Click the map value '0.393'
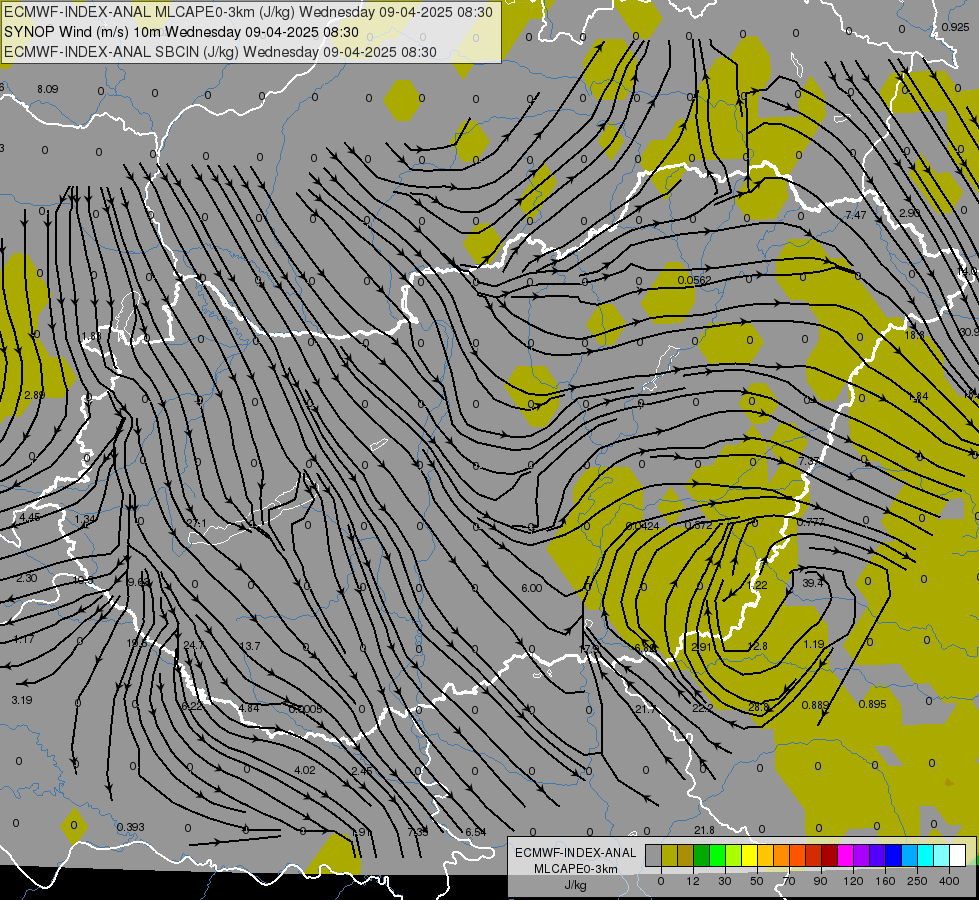 (130, 827)
